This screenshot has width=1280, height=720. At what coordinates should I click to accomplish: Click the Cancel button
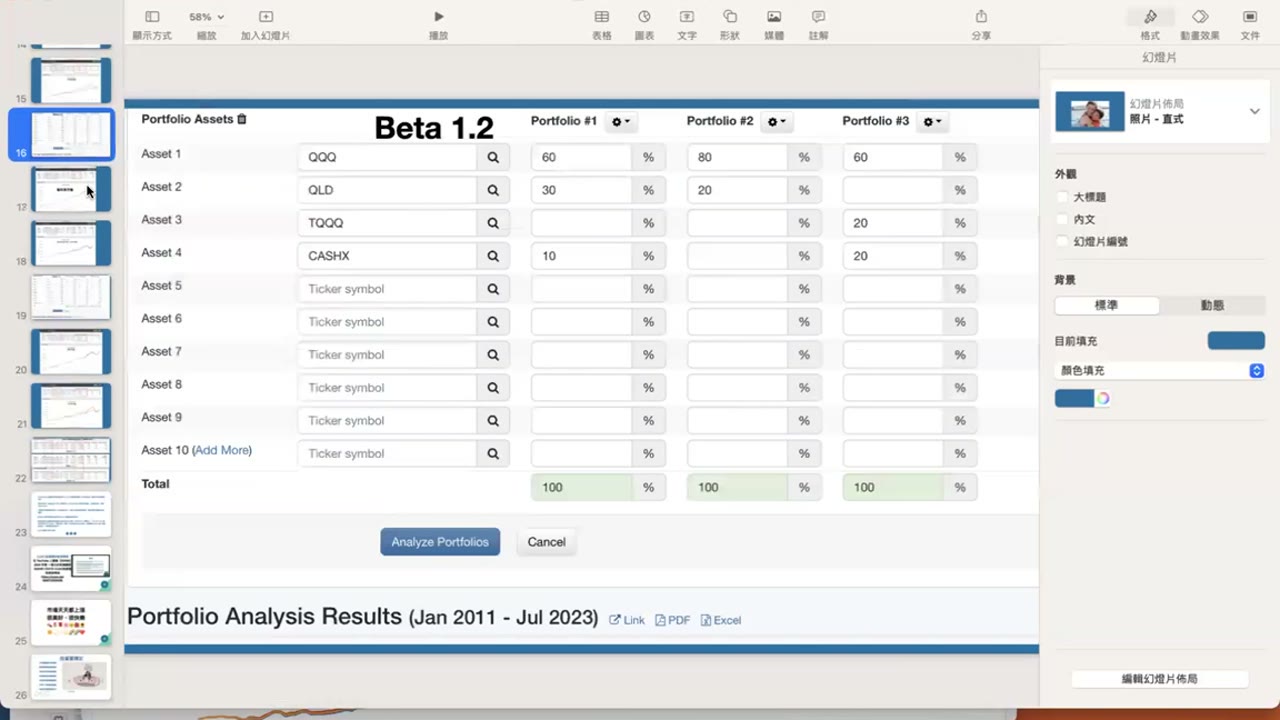tap(546, 542)
